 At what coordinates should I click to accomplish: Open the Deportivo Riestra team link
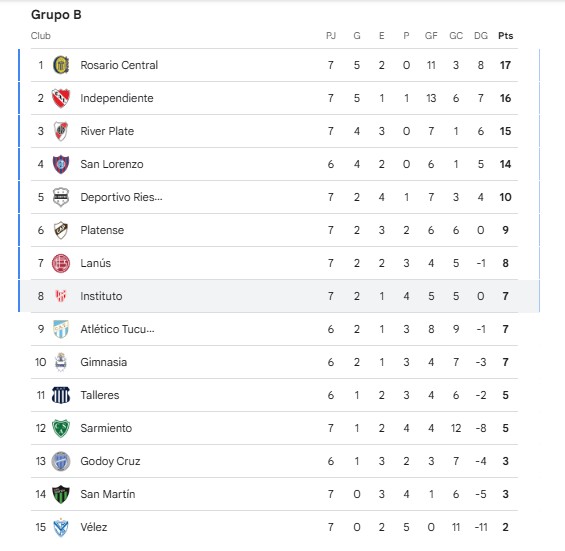tap(121, 197)
